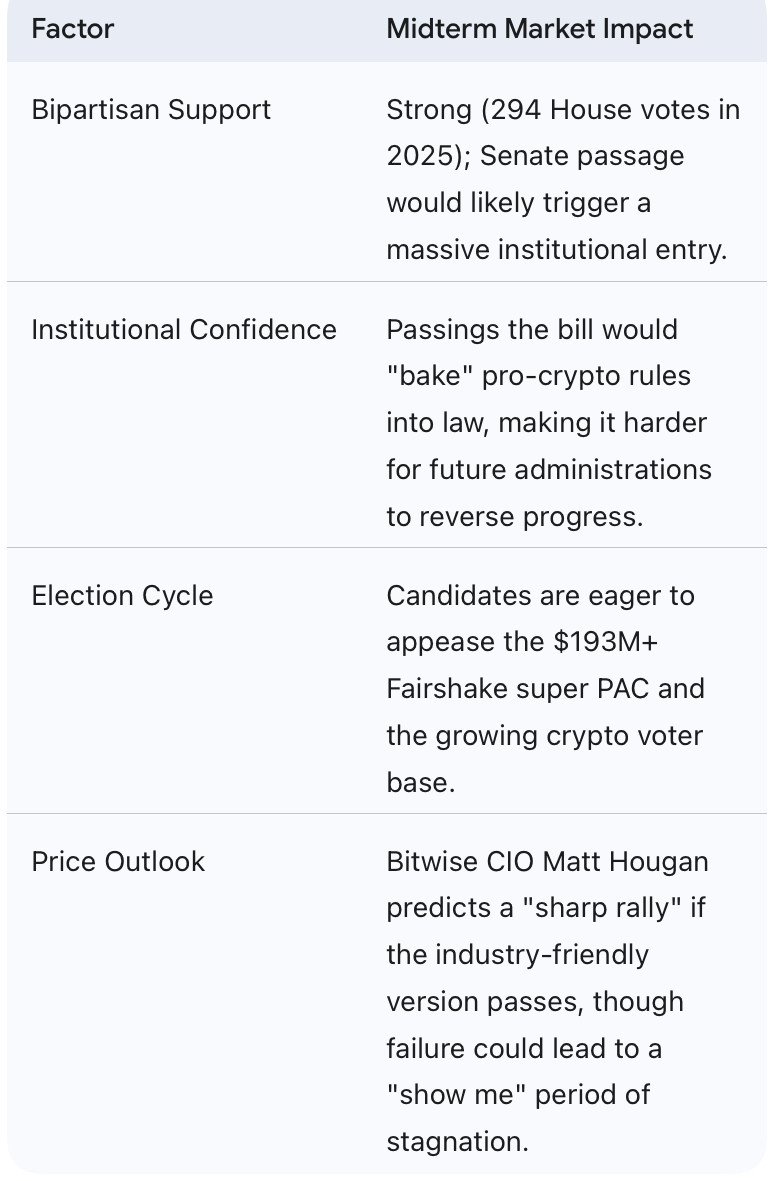Viewport: 770px width, 1181px height.
Task: Click the 'Fairshake super PAC and' text
Action: click(x=545, y=689)
